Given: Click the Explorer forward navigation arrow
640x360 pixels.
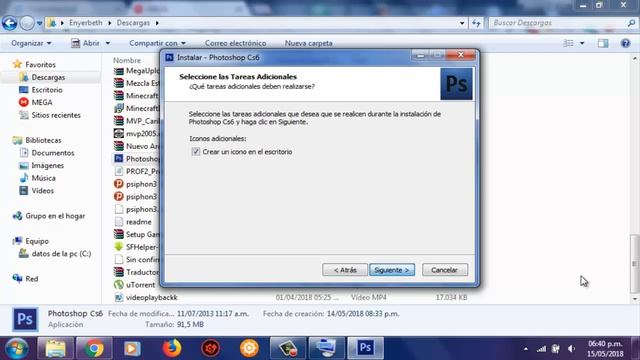Looking at the screenshot, I should click(x=27, y=23).
